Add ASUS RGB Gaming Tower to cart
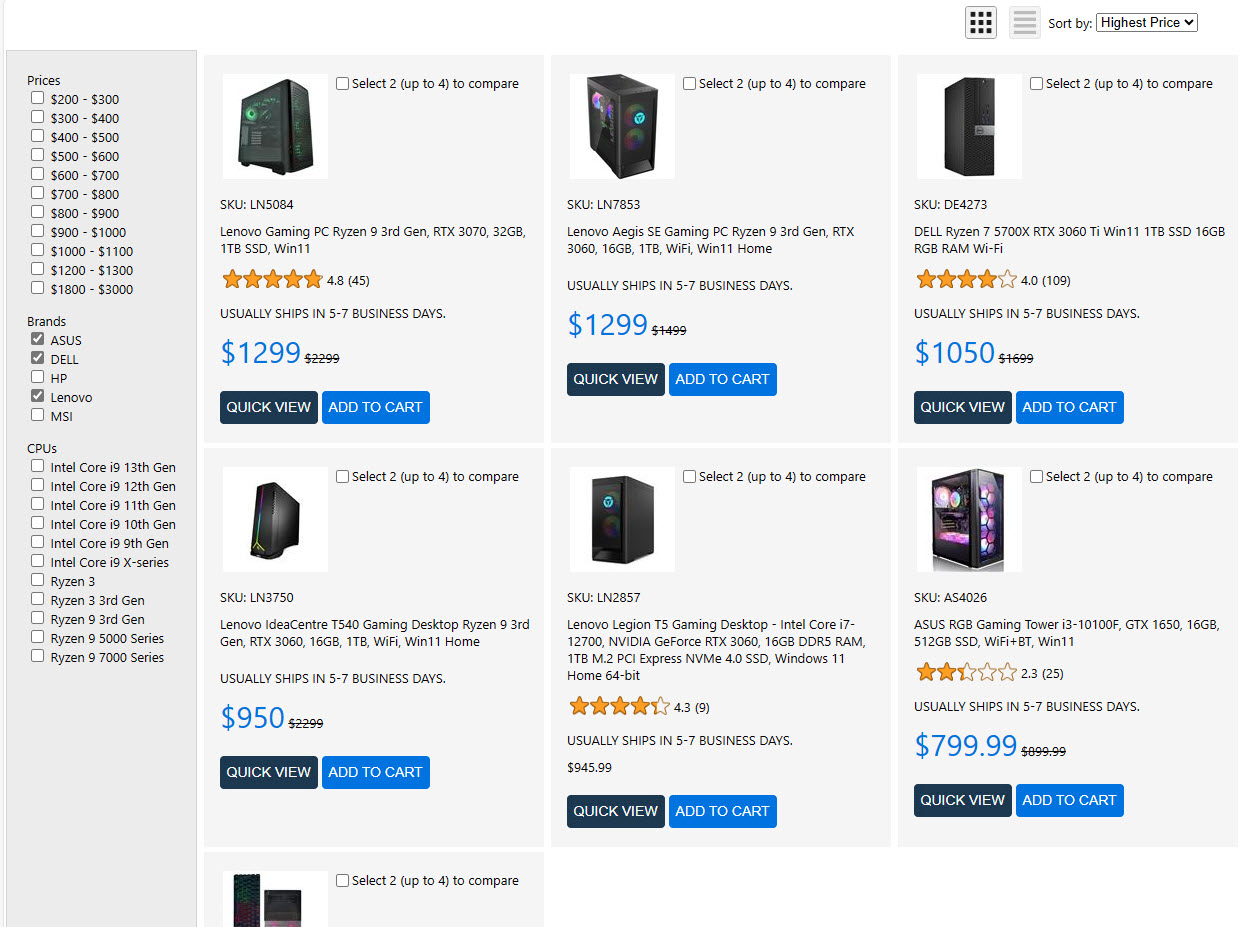The width and height of the screenshot is (1257, 927). (1069, 800)
